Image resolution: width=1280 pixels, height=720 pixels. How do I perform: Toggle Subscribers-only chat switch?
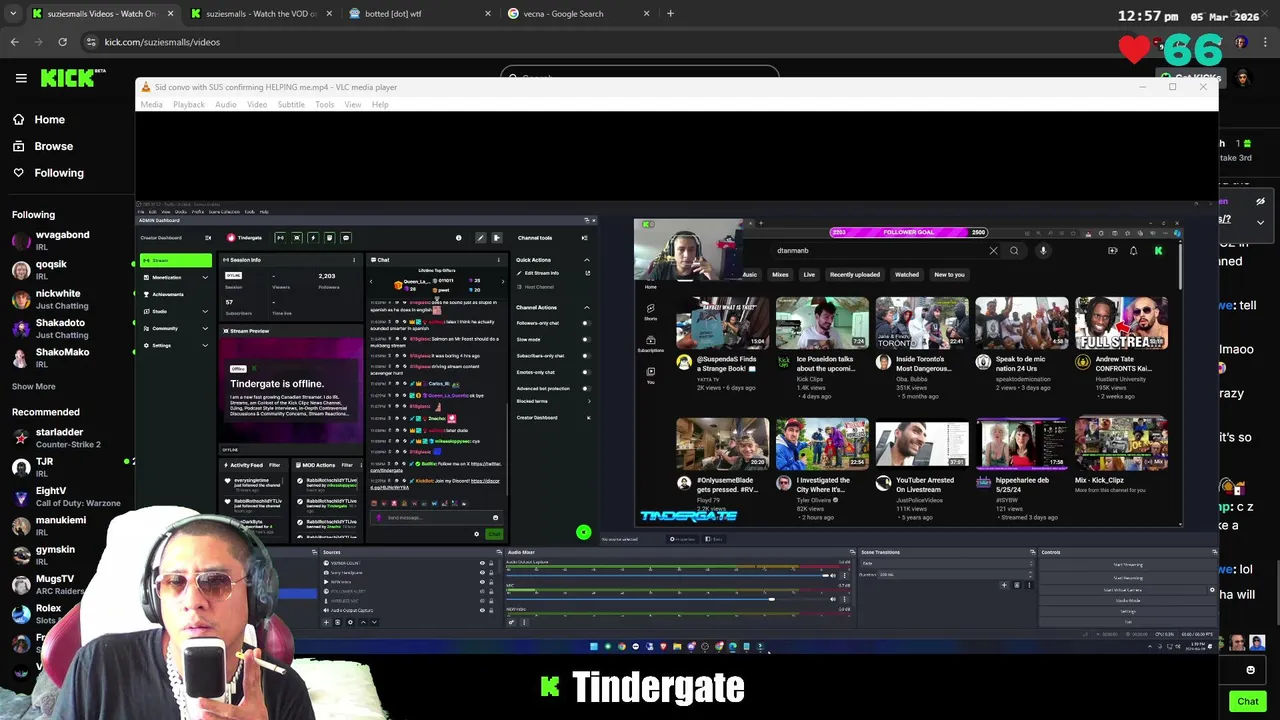point(585,356)
